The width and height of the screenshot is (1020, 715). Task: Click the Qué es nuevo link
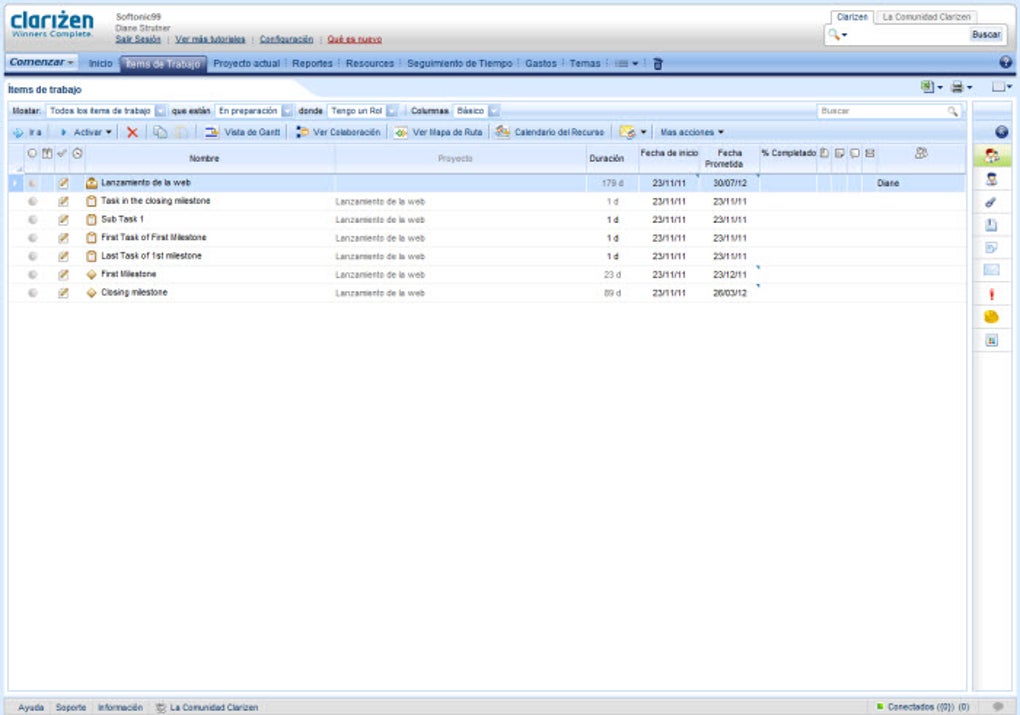[355, 39]
